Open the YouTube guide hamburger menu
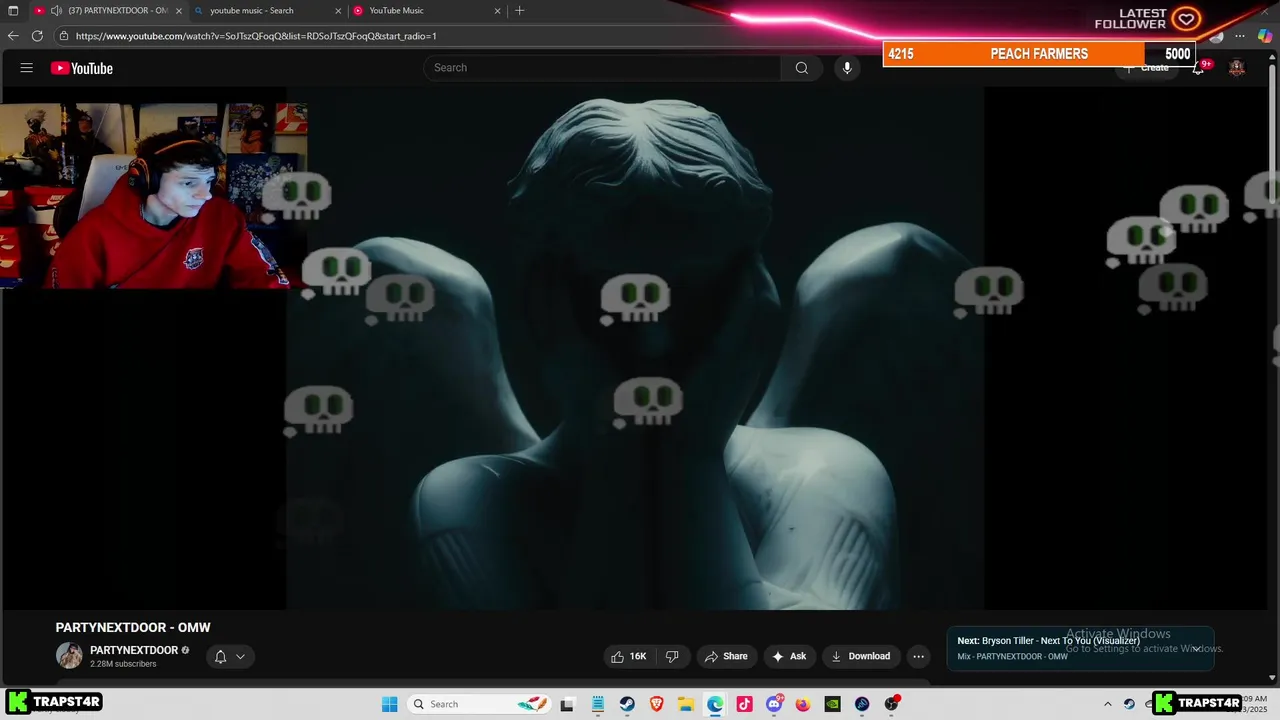Image resolution: width=1280 pixels, height=720 pixels. (27, 68)
